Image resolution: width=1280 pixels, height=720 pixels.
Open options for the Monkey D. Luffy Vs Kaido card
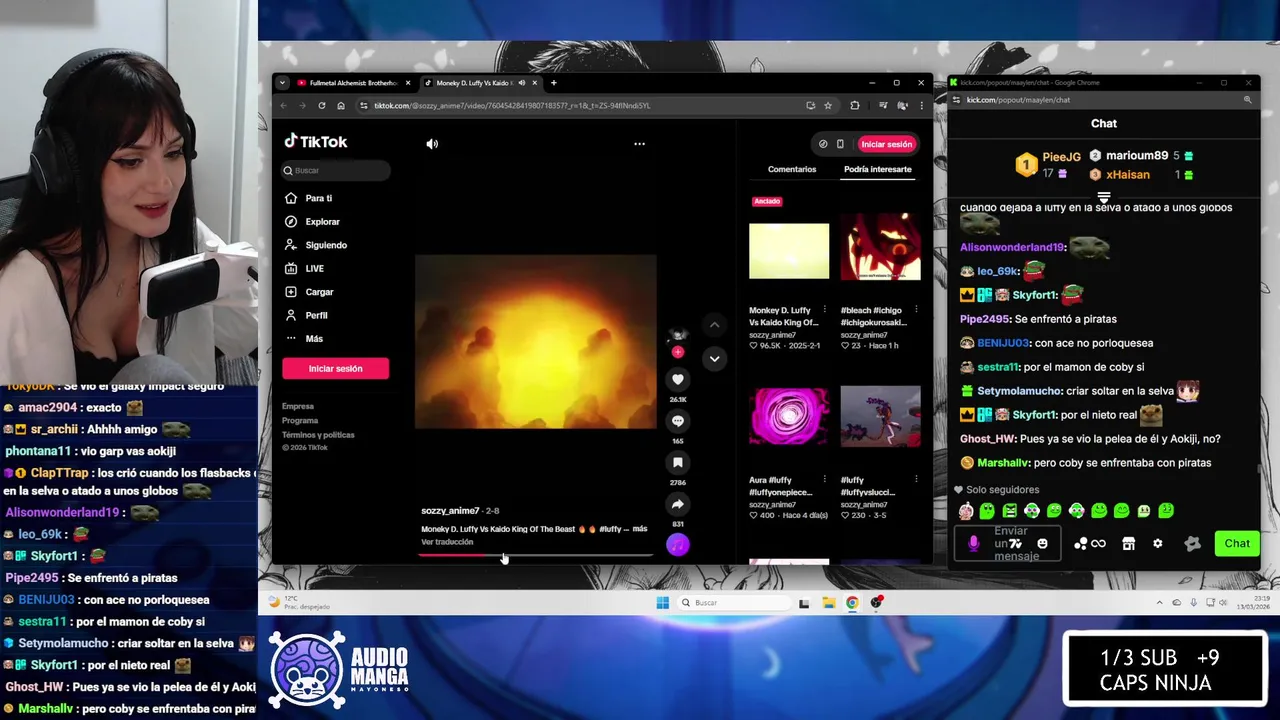click(x=825, y=311)
